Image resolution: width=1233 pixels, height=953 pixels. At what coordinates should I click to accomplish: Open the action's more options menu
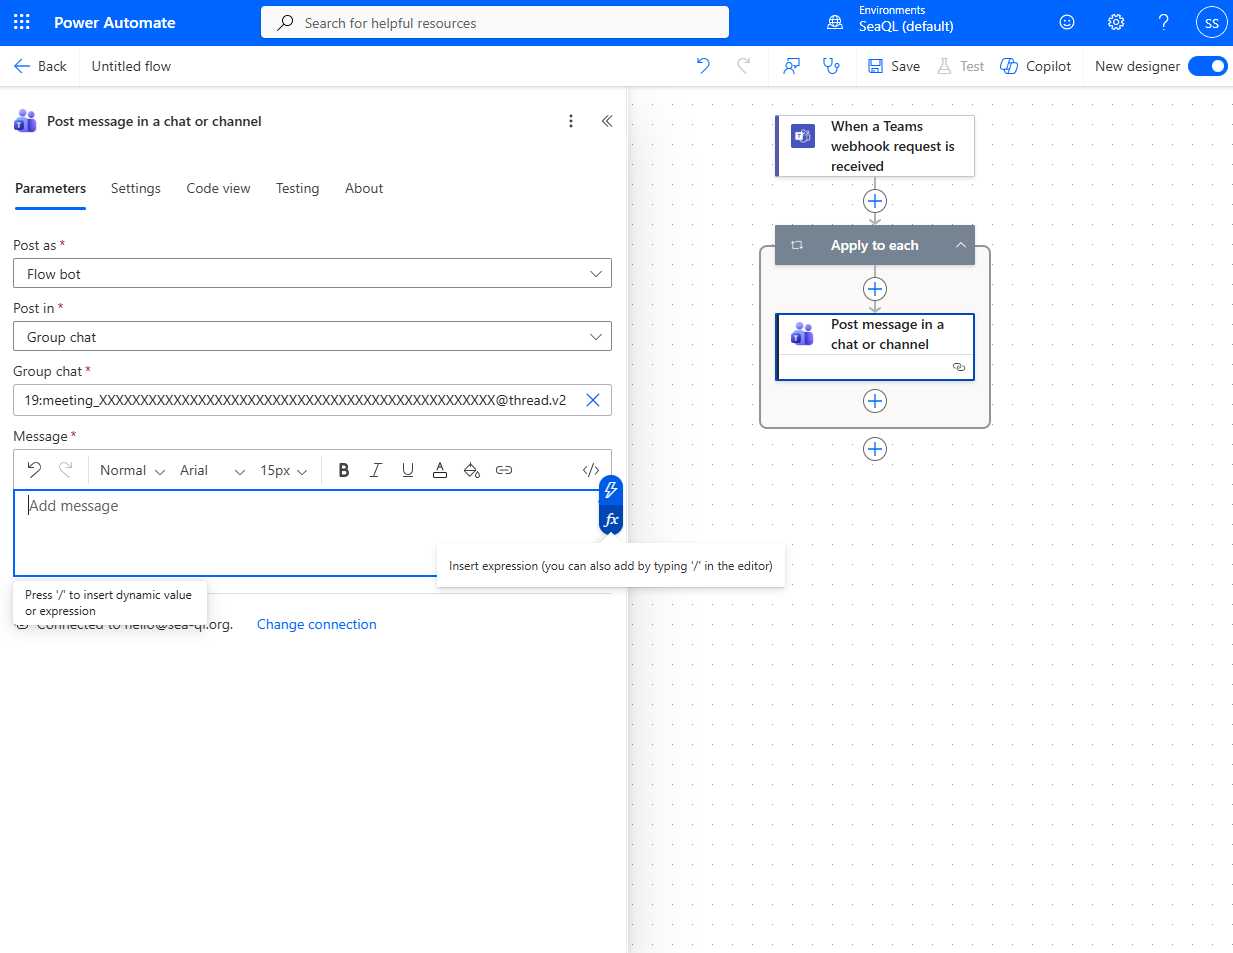[571, 121]
